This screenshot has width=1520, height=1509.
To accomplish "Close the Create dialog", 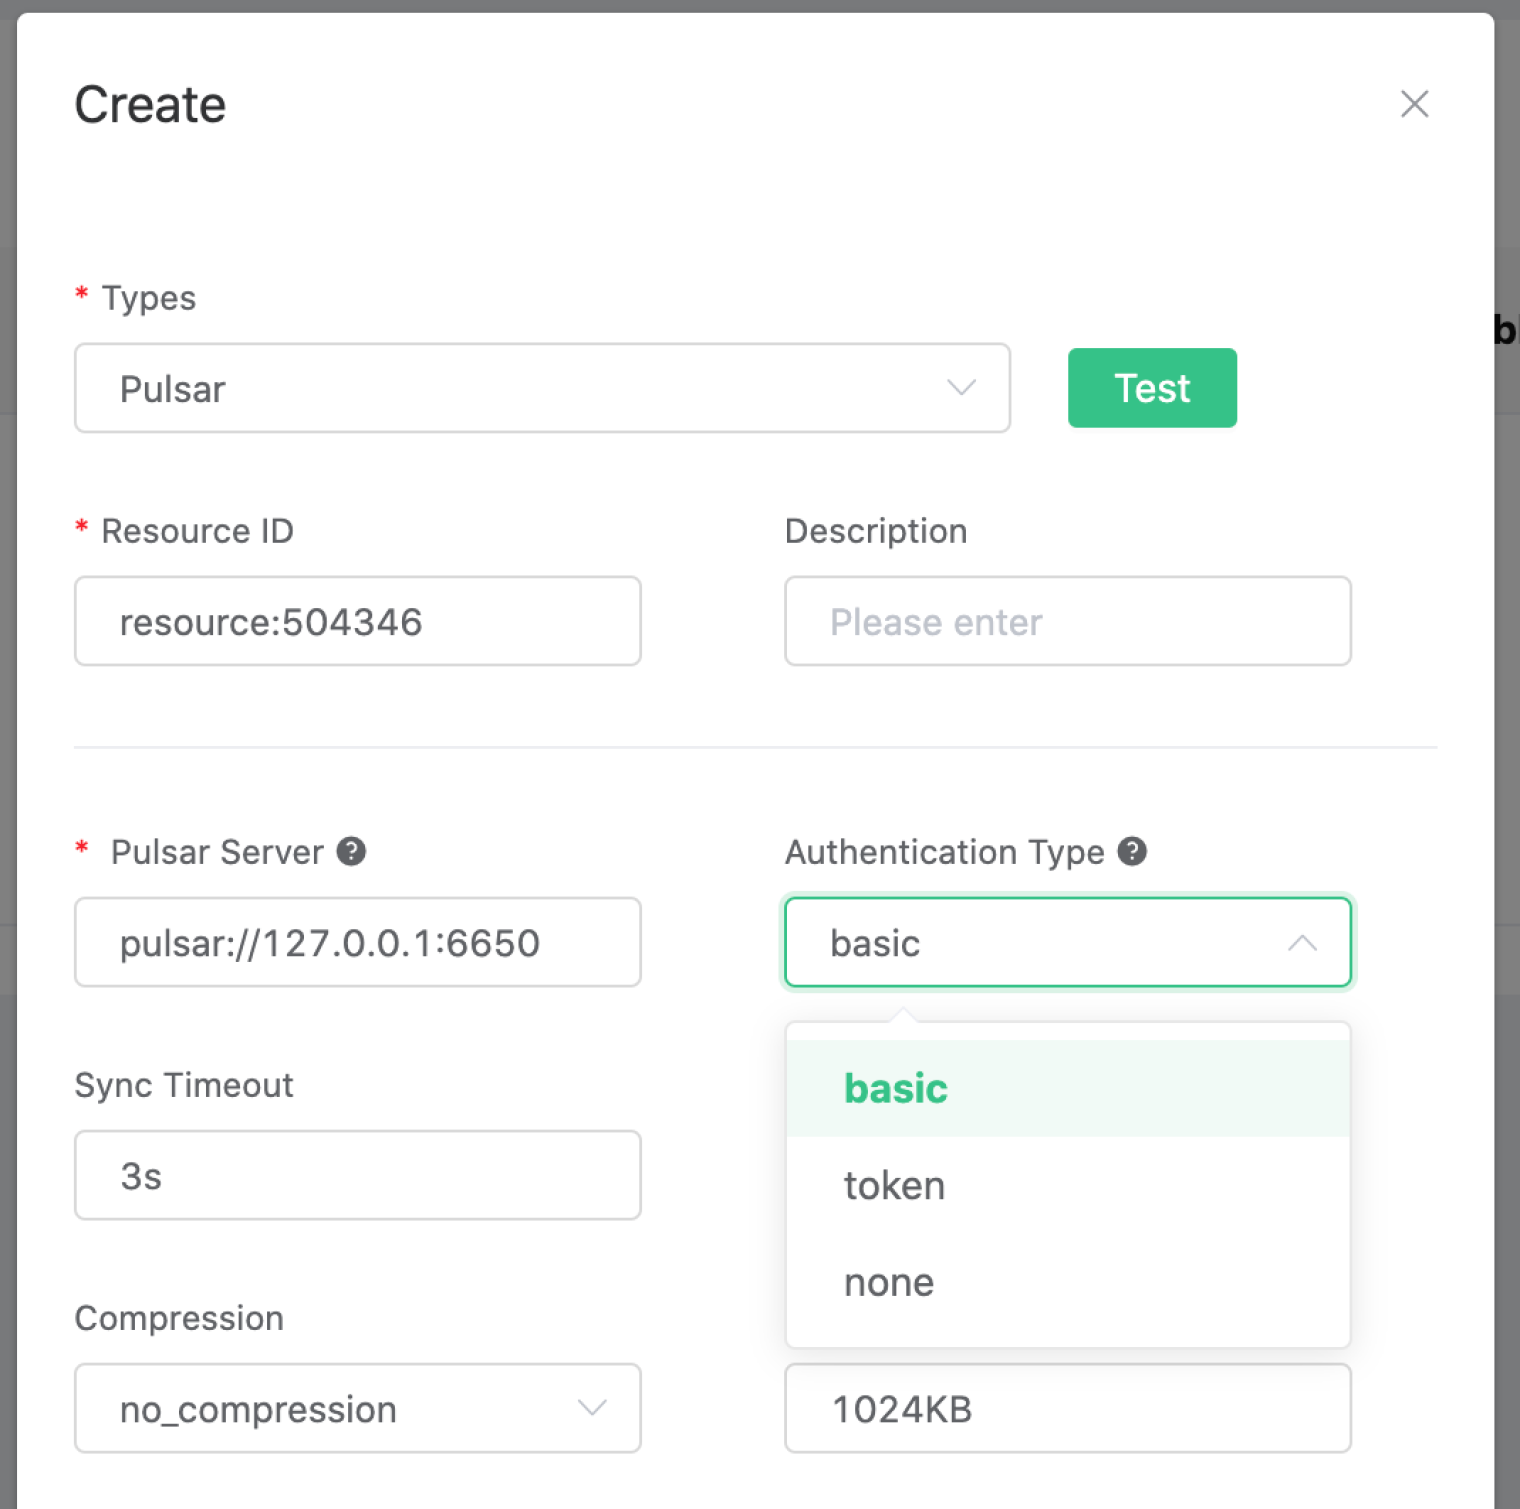I will [1414, 104].
